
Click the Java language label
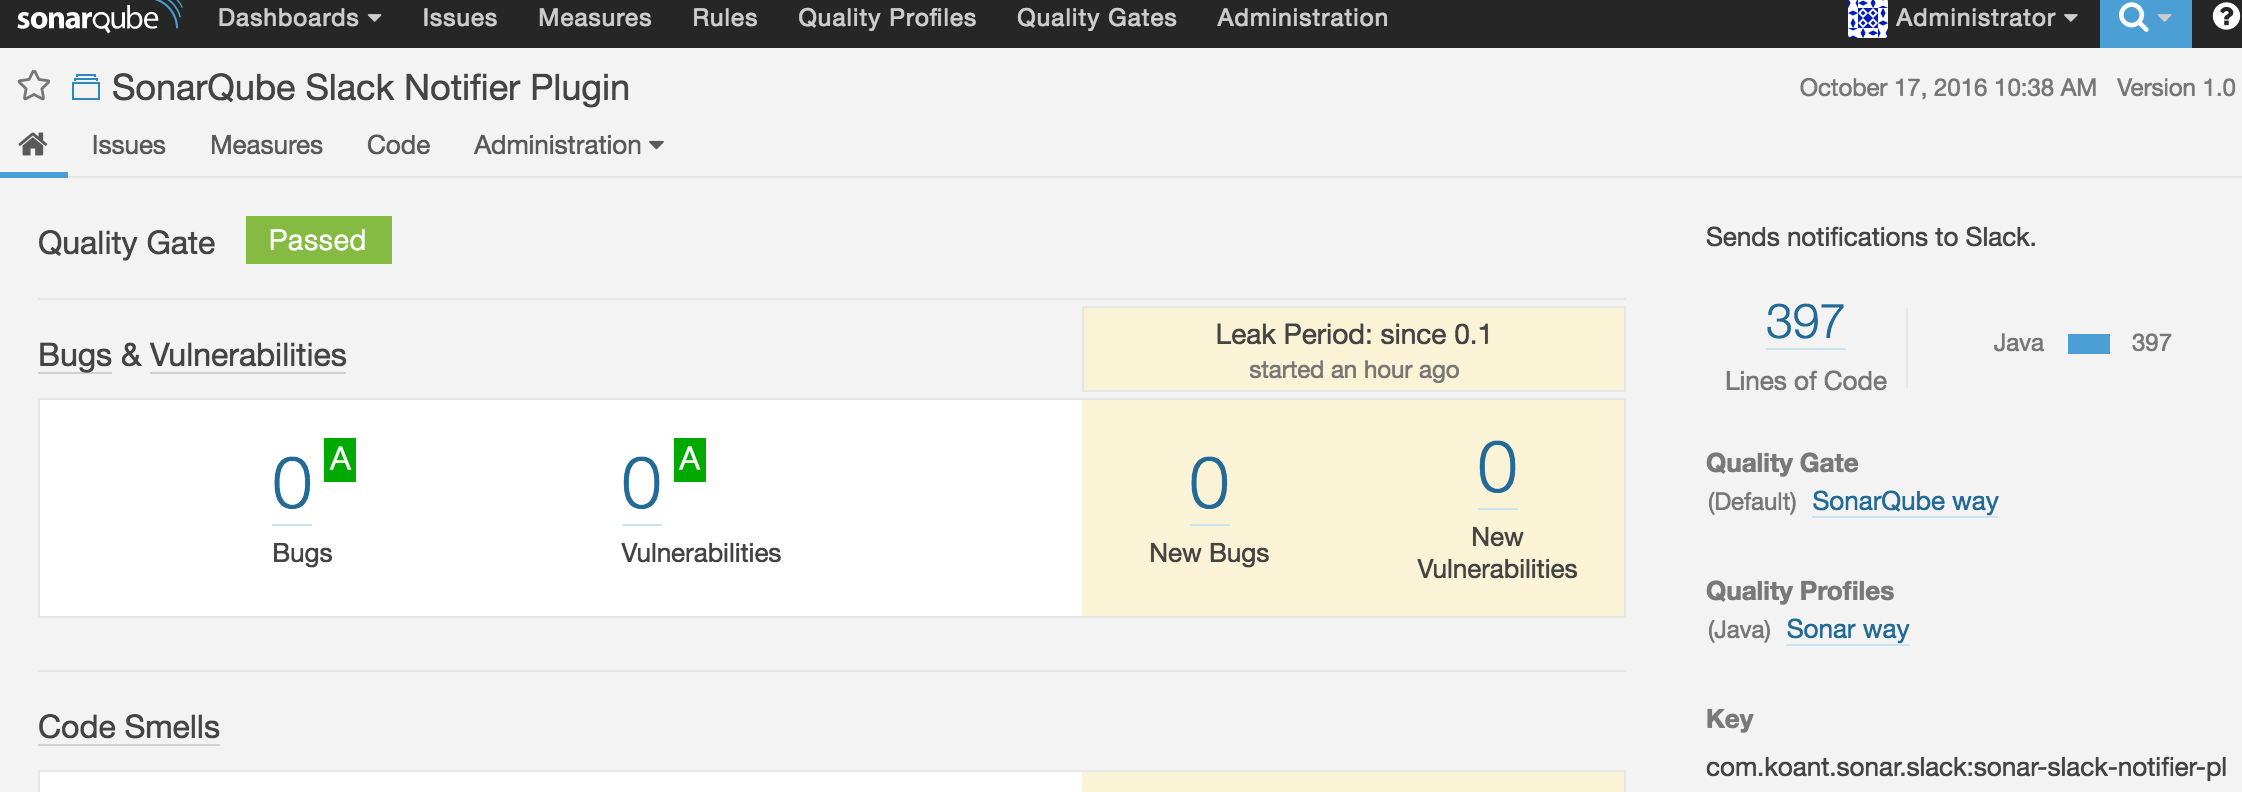2018,343
